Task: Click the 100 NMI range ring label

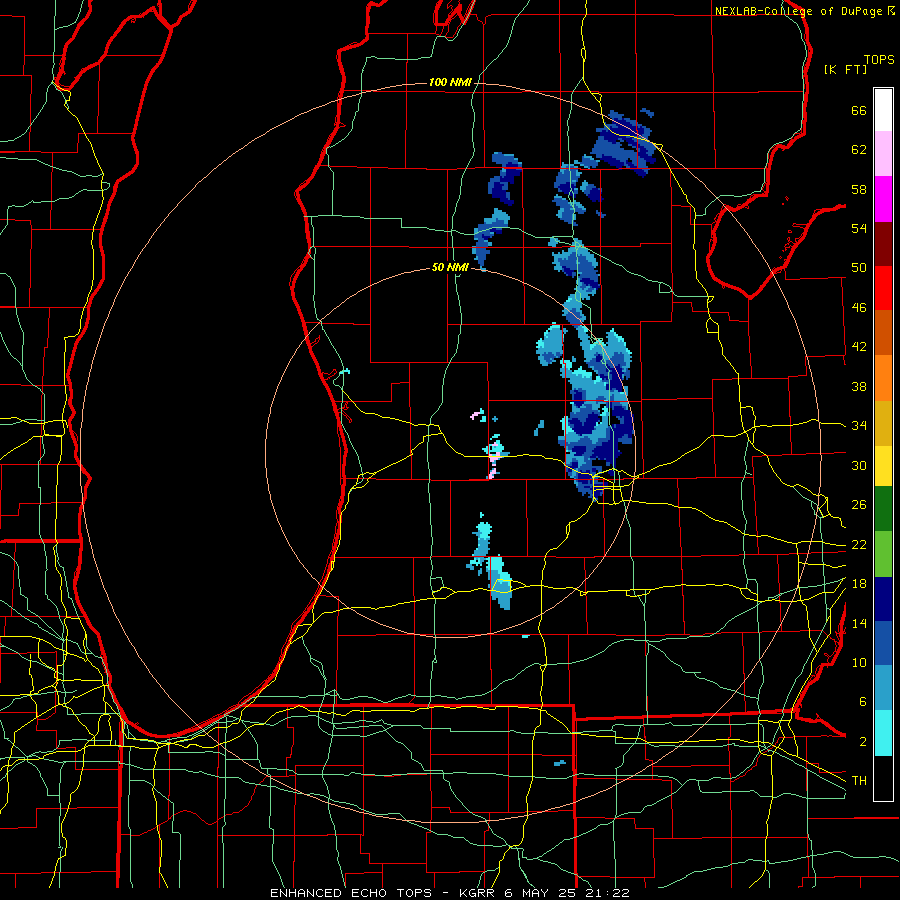Action: pyautogui.click(x=450, y=82)
